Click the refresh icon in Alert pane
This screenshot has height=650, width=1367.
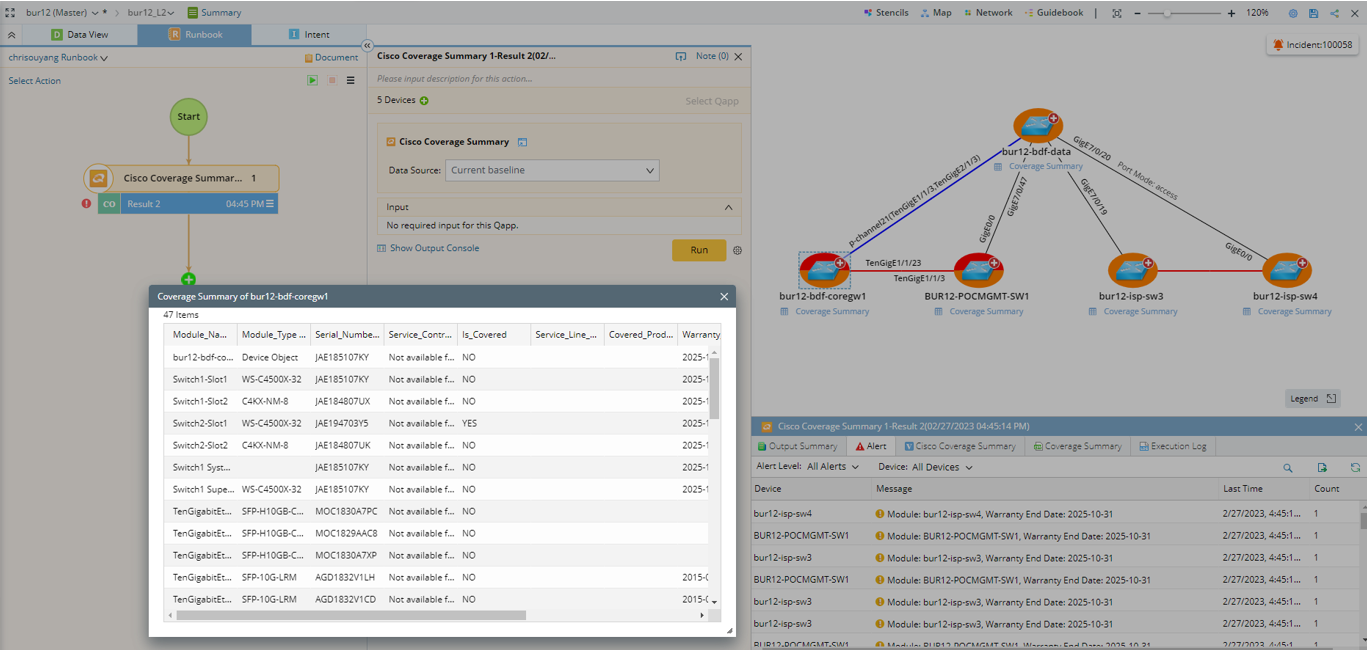coord(1355,467)
